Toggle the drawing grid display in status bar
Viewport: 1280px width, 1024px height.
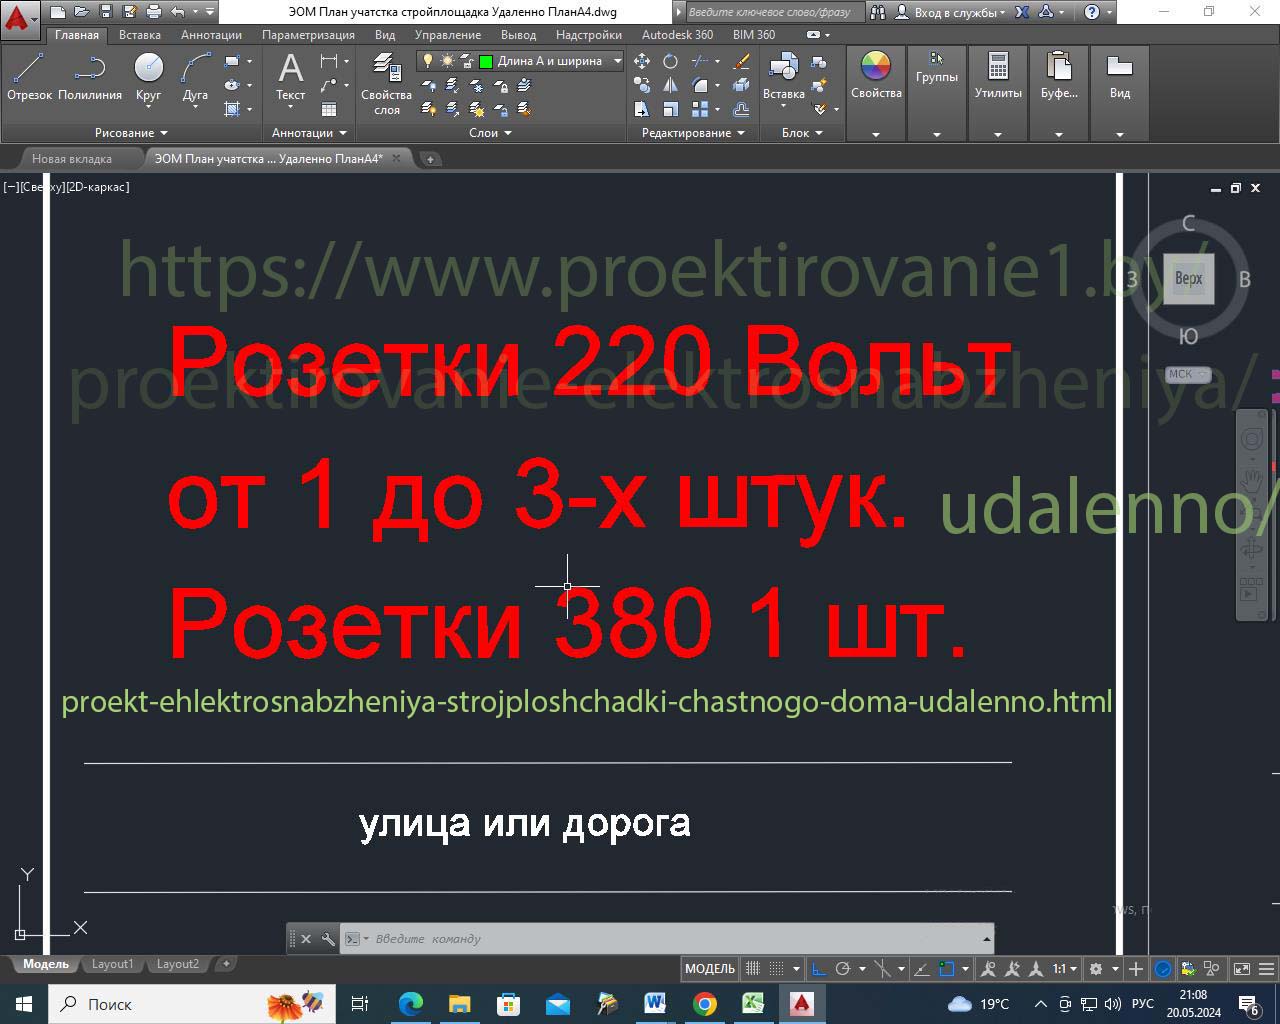(x=753, y=968)
